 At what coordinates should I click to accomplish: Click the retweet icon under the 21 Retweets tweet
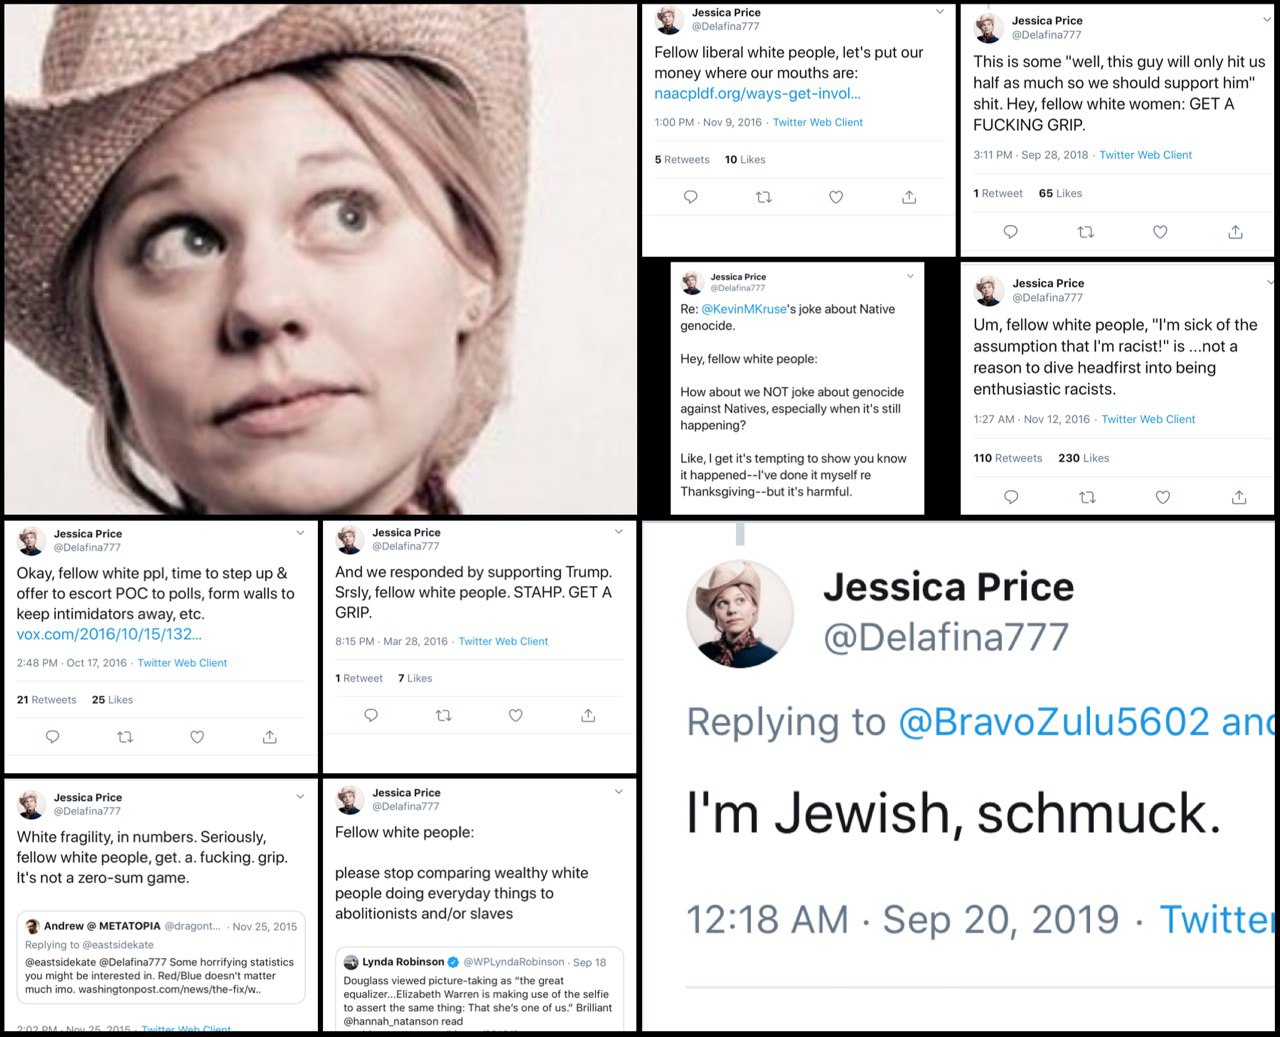pos(125,737)
